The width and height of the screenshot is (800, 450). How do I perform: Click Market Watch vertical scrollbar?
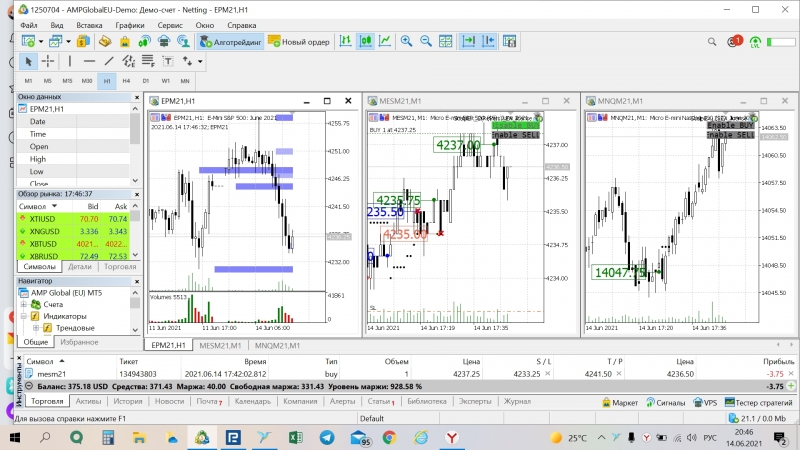pyautogui.click(x=135, y=231)
